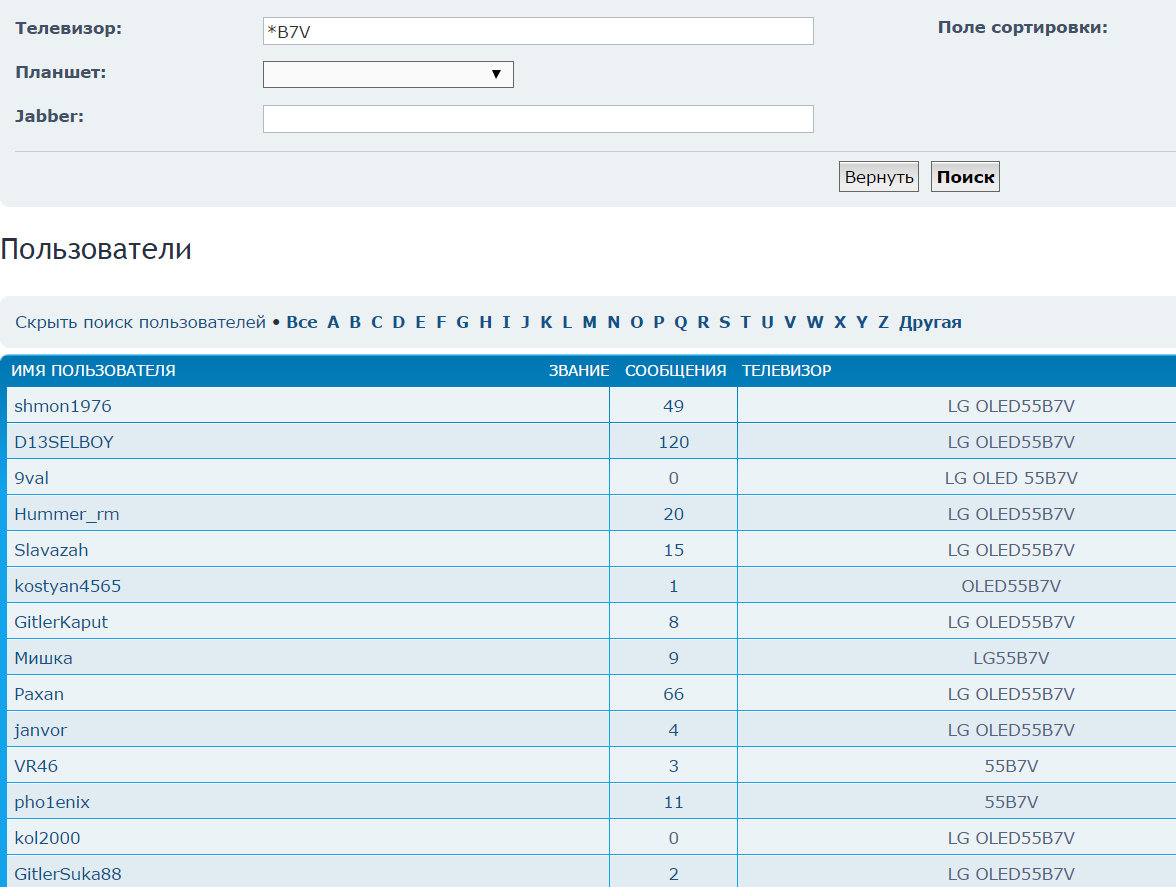The image size is (1176, 887).
Task: Filter users by Другая link
Action: tap(930, 322)
